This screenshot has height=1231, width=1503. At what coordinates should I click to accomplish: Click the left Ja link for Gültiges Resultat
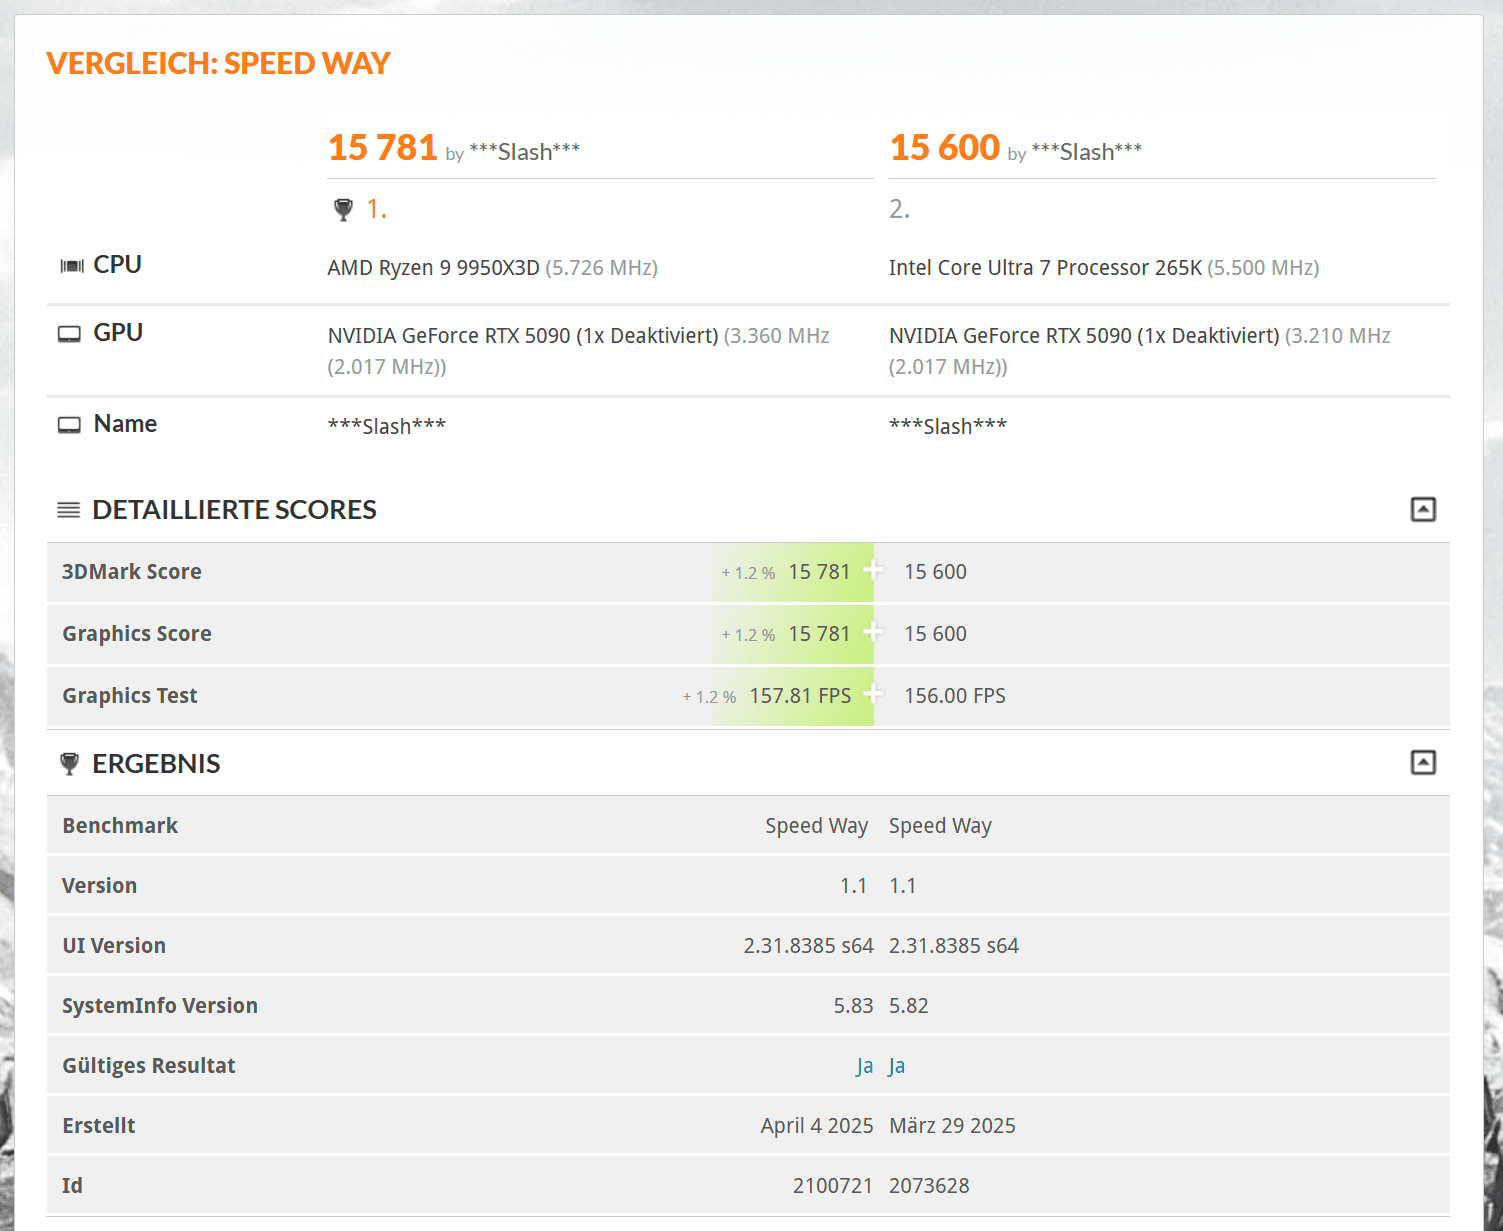864,1066
